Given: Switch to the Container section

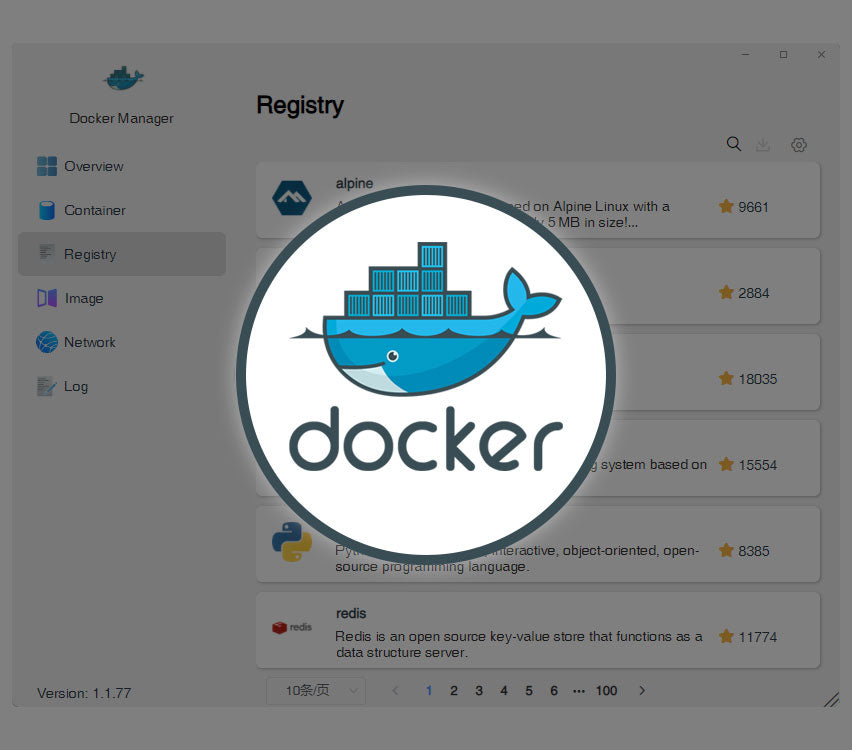Looking at the screenshot, I should click(94, 210).
